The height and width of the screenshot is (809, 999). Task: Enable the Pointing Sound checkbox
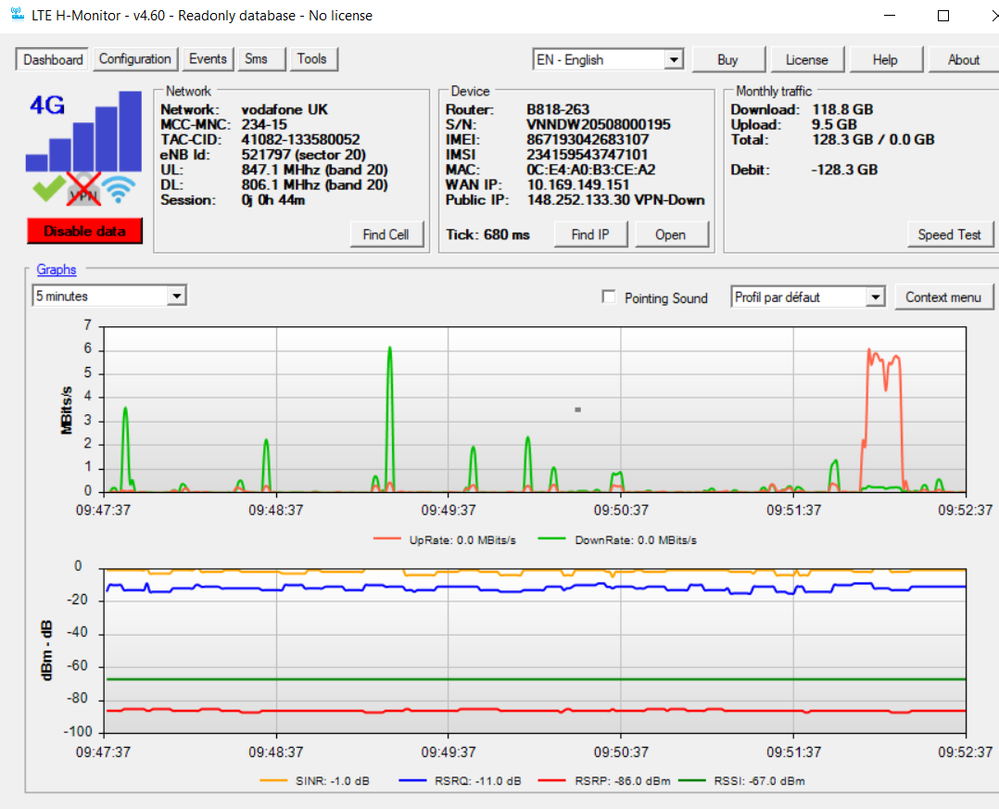tap(608, 297)
